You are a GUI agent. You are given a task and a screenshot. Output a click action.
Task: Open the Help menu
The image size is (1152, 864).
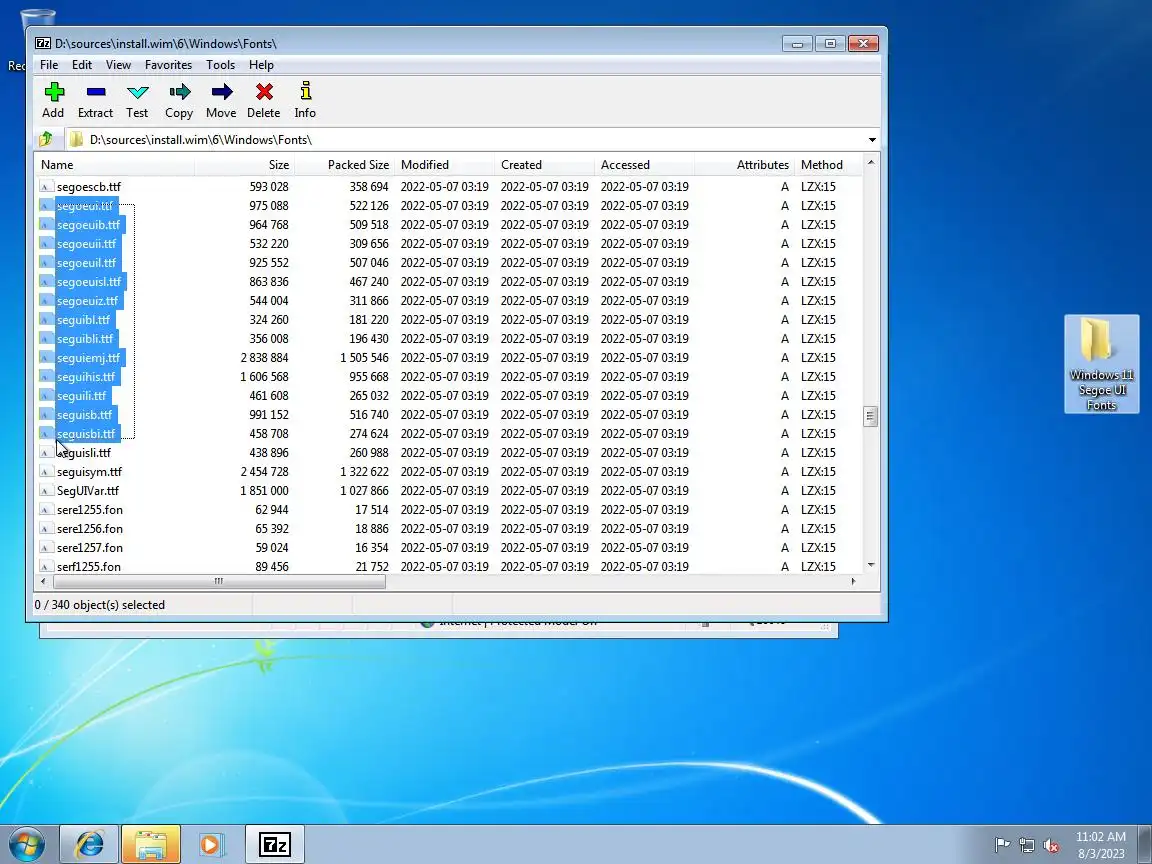click(261, 65)
